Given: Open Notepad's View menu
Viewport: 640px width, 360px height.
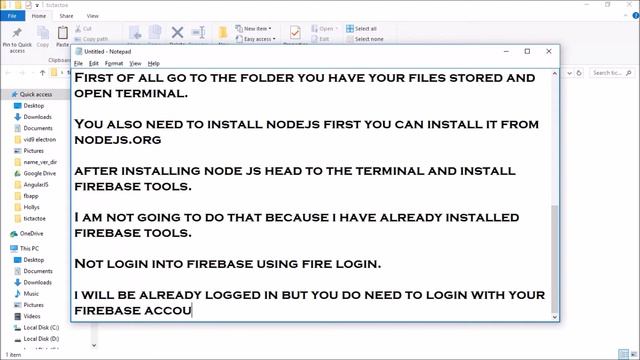Looking at the screenshot, I should (x=135, y=63).
